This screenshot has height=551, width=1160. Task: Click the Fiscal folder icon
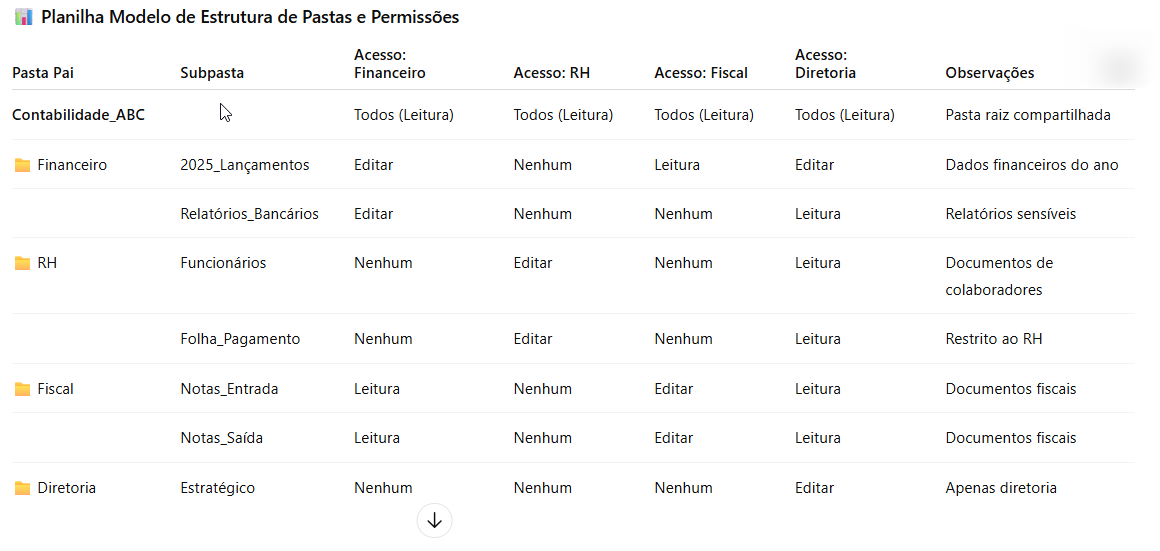[22, 389]
